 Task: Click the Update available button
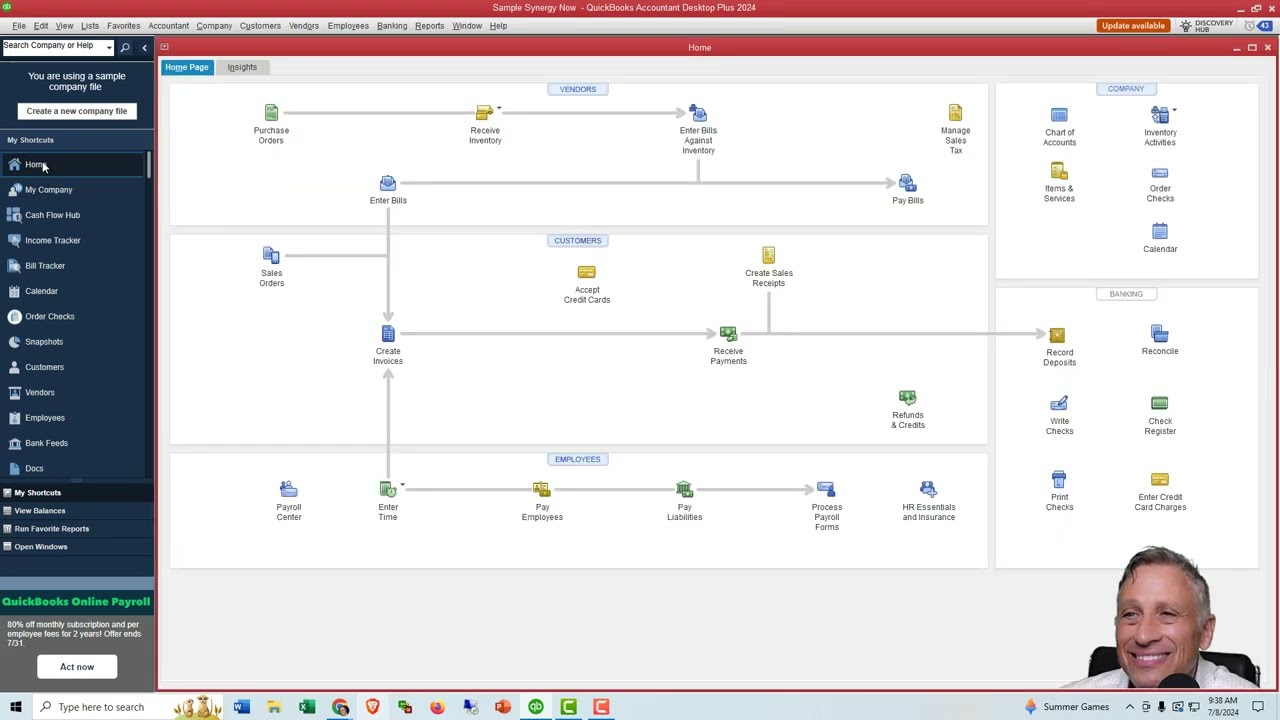(x=1133, y=26)
